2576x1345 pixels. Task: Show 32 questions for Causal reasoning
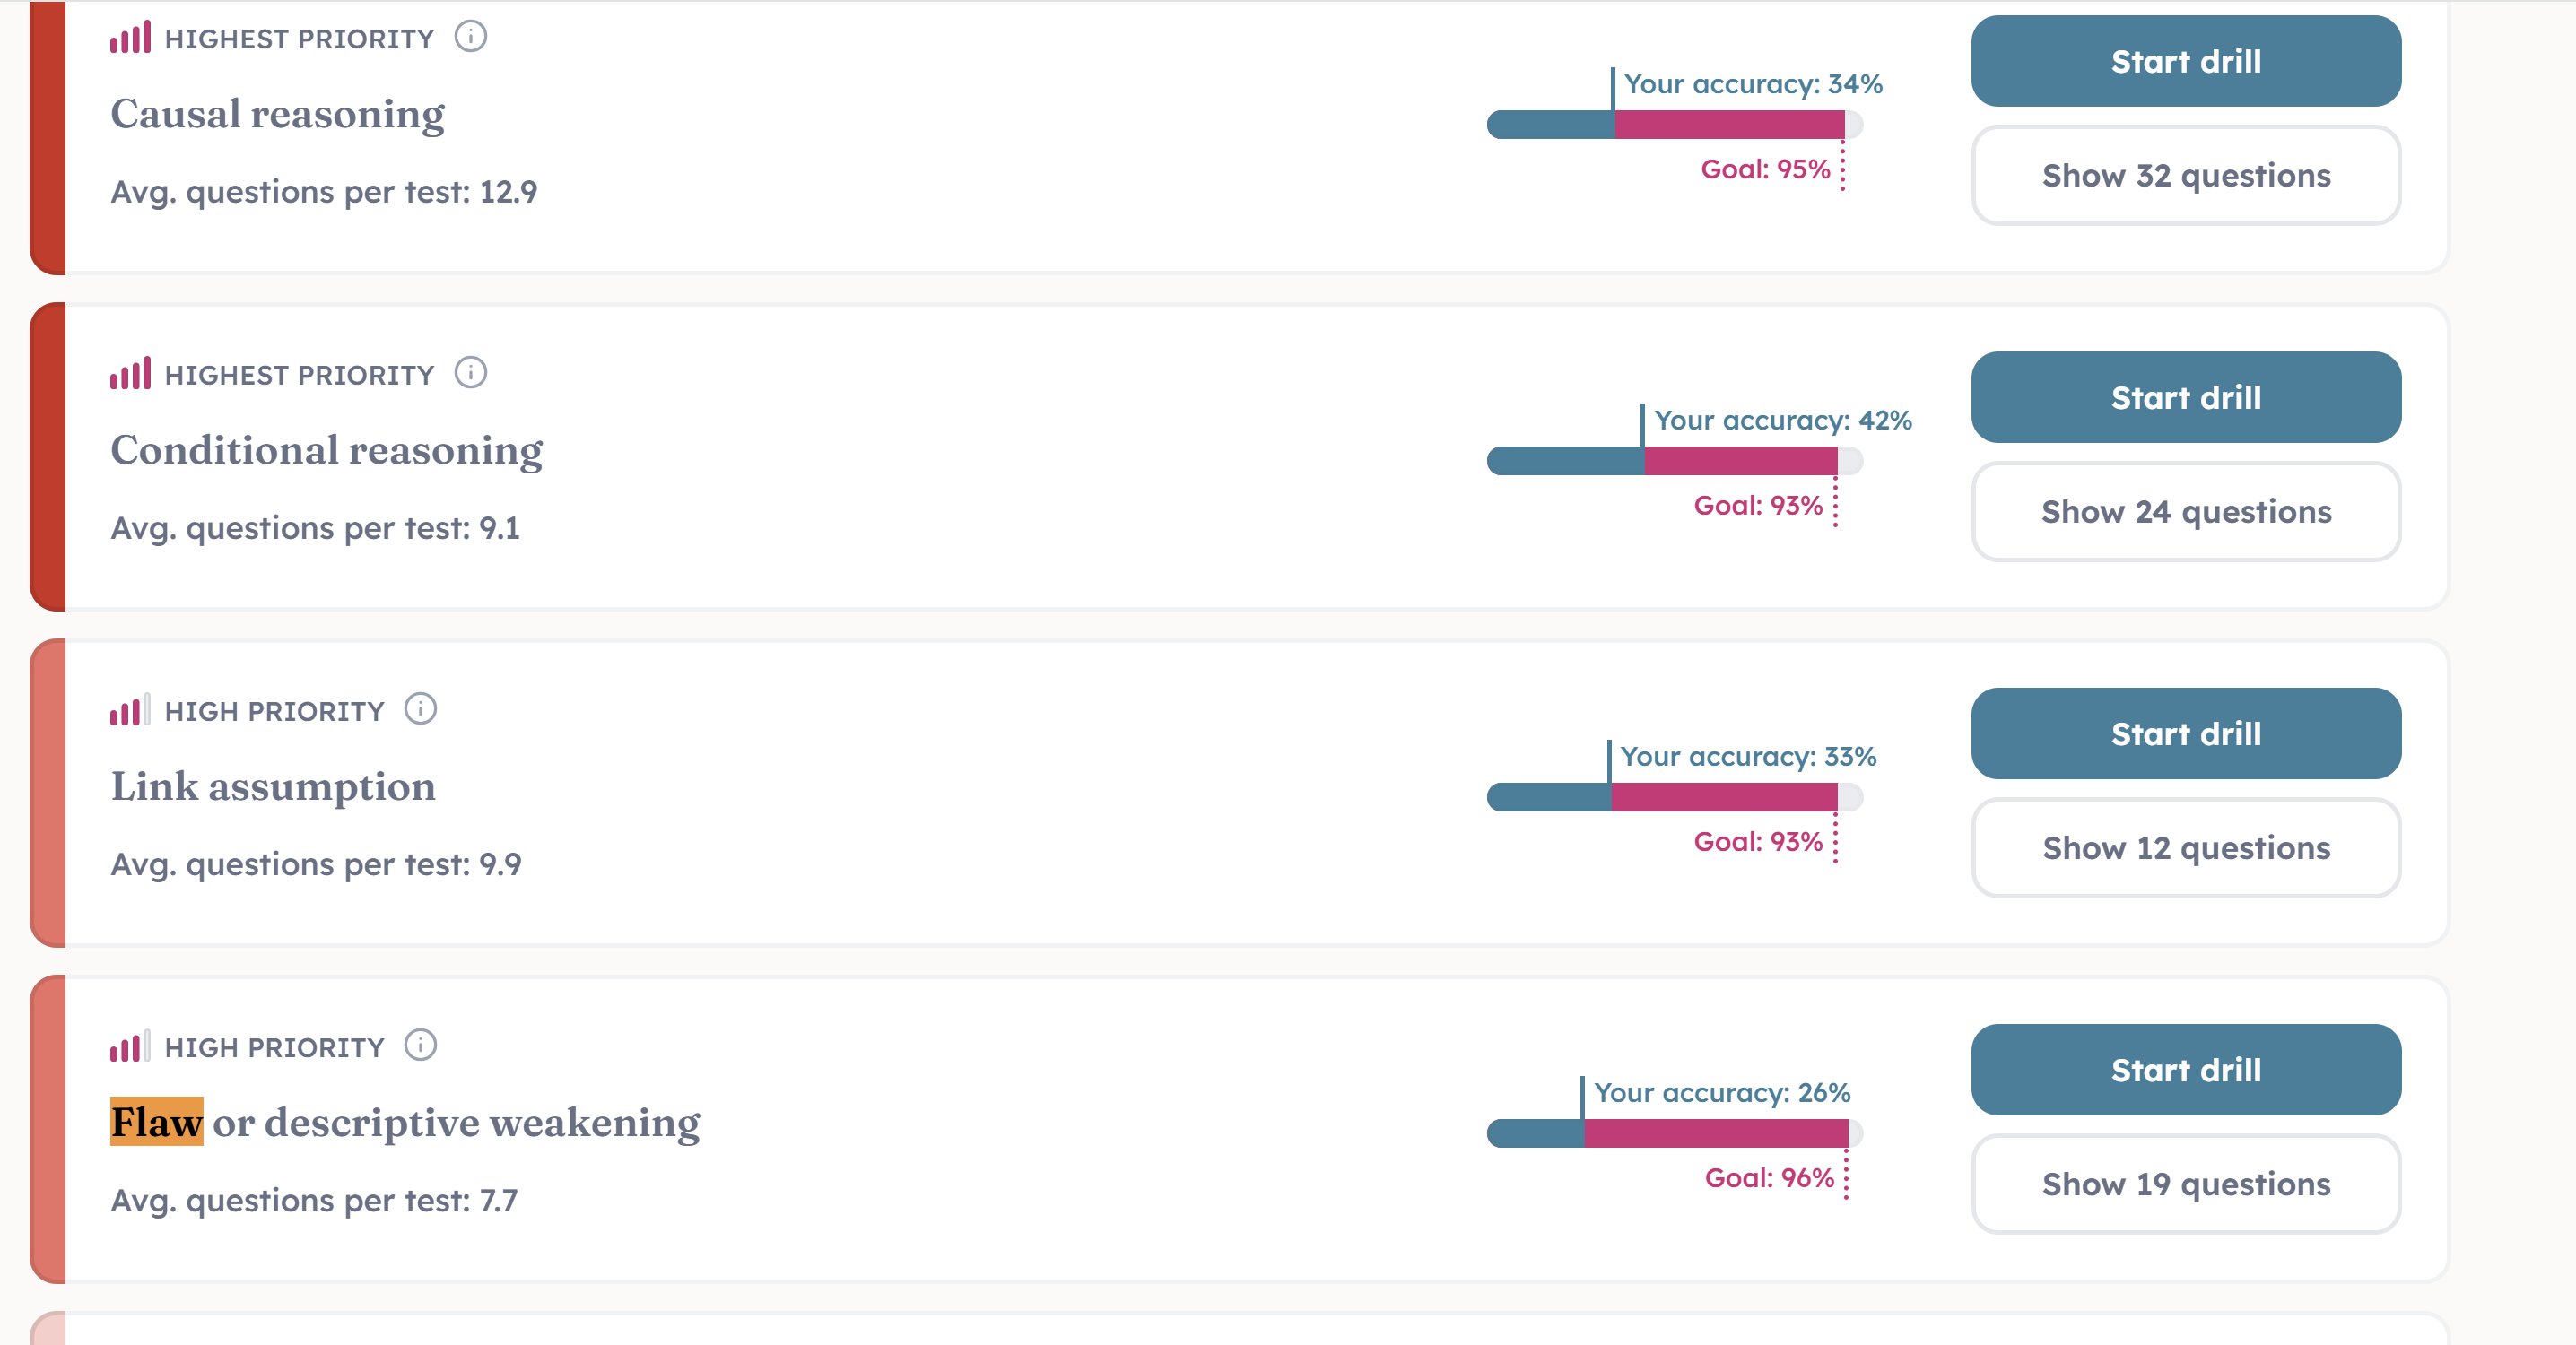(x=2186, y=176)
